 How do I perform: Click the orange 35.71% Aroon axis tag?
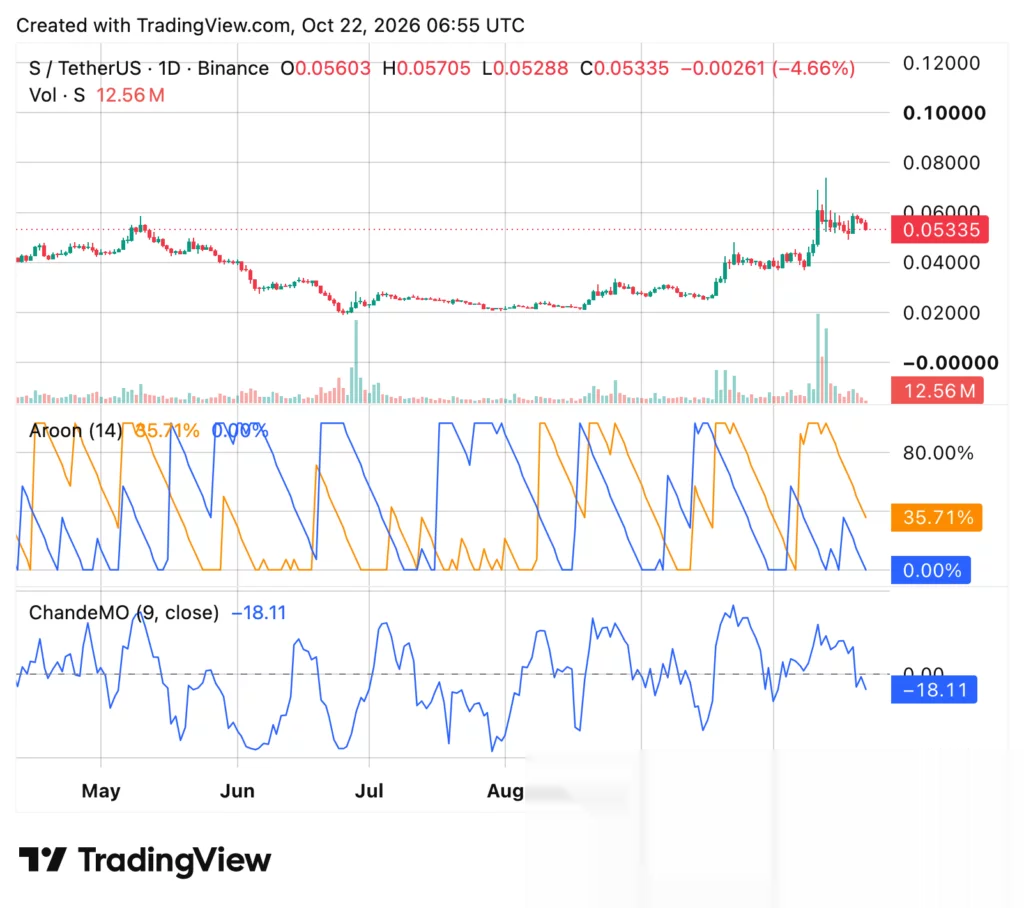tap(936, 517)
